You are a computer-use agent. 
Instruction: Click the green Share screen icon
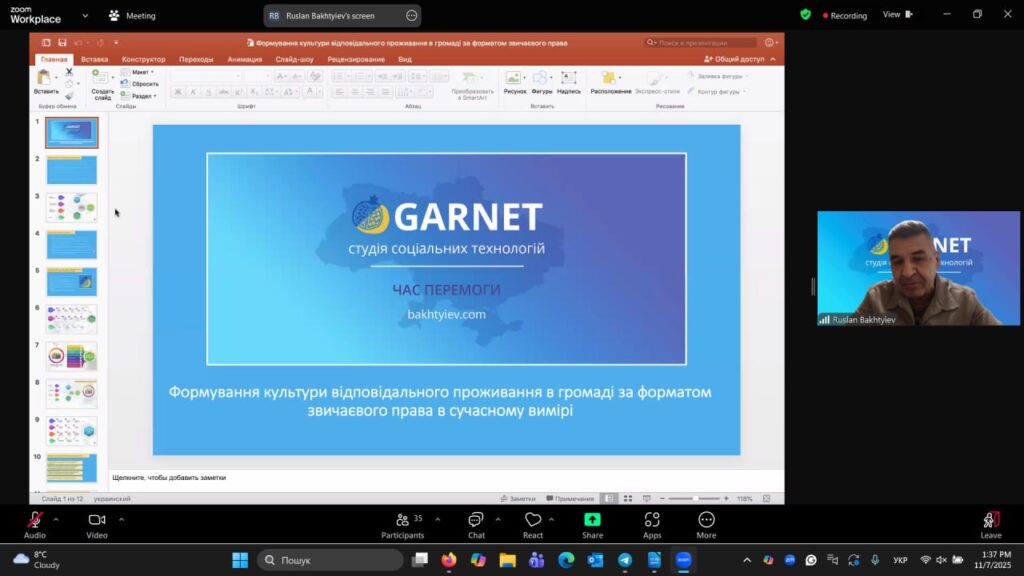(x=592, y=520)
